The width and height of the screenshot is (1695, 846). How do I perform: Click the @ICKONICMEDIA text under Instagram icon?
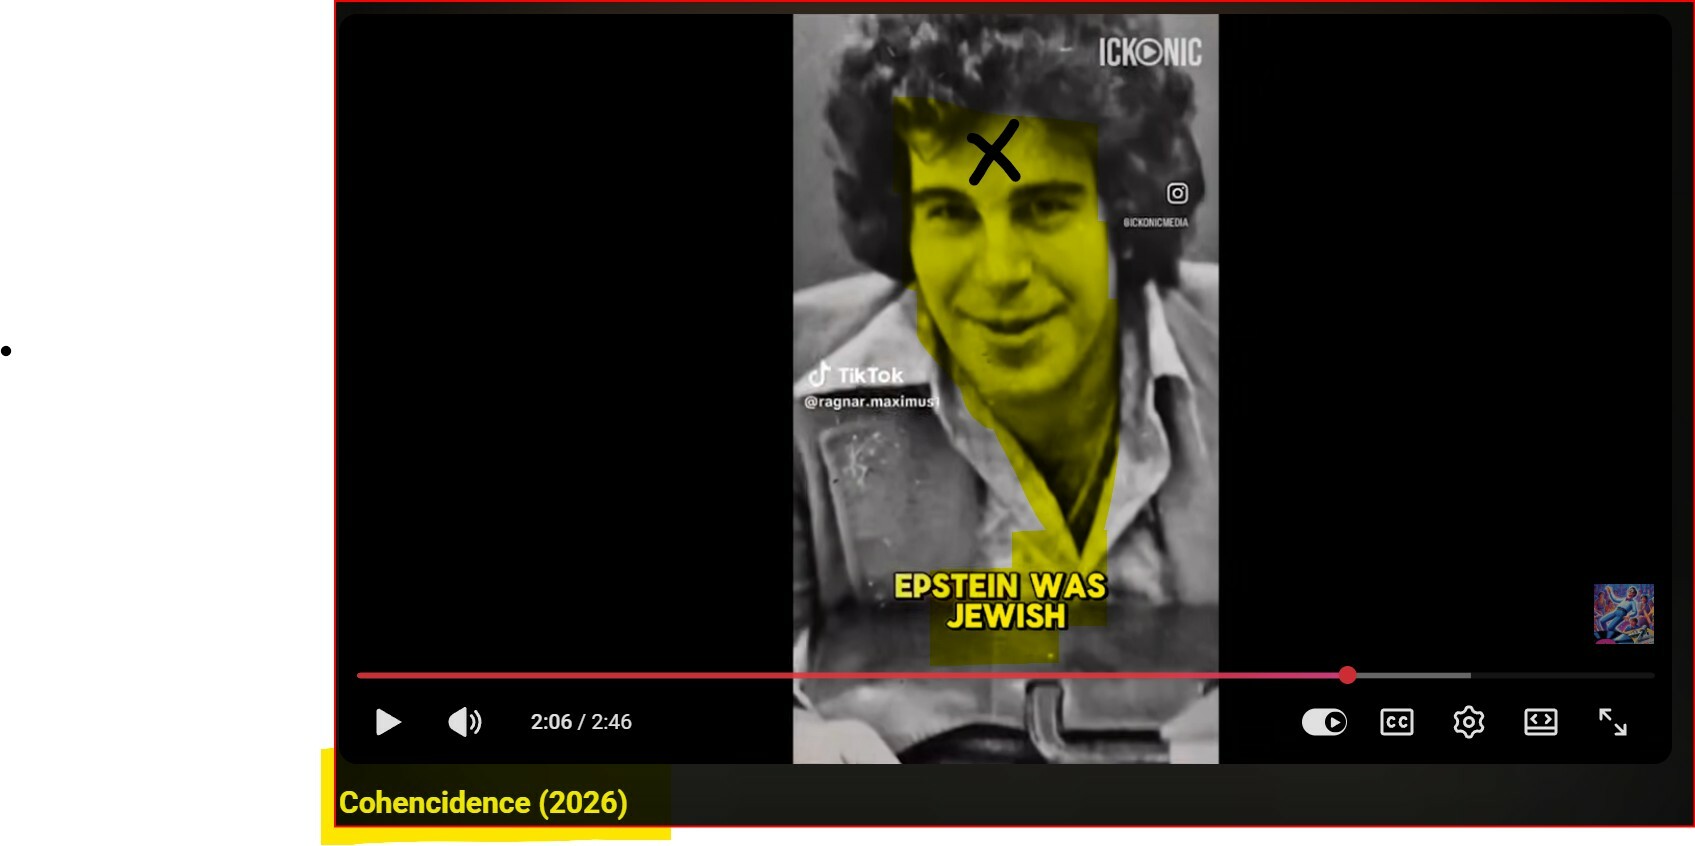(1155, 223)
